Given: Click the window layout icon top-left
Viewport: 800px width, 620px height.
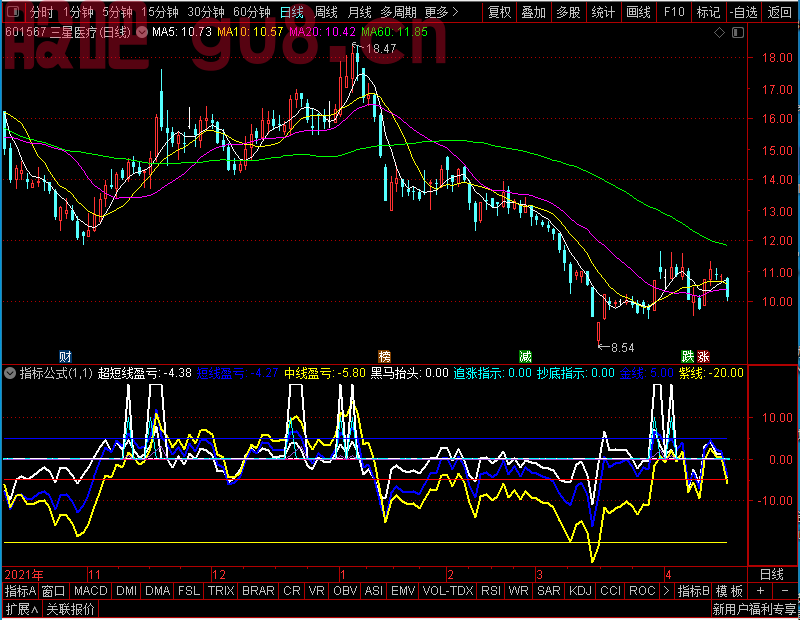Looking at the screenshot, I should [13, 11].
